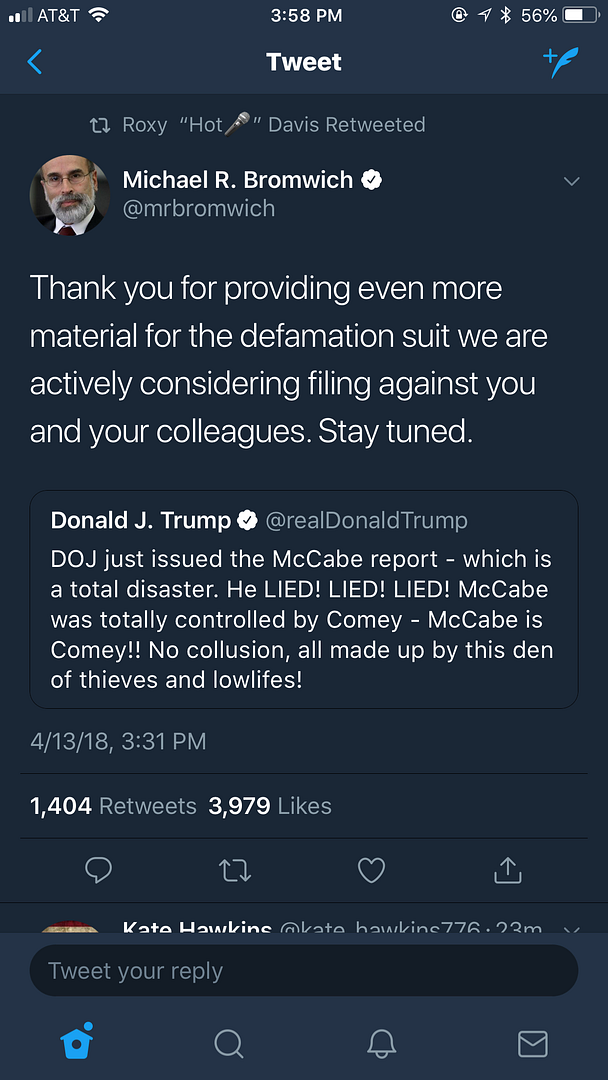
Task: Open Michael R. Bromwich's profile picture
Action: pyautogui.click(x=70, y=195)
